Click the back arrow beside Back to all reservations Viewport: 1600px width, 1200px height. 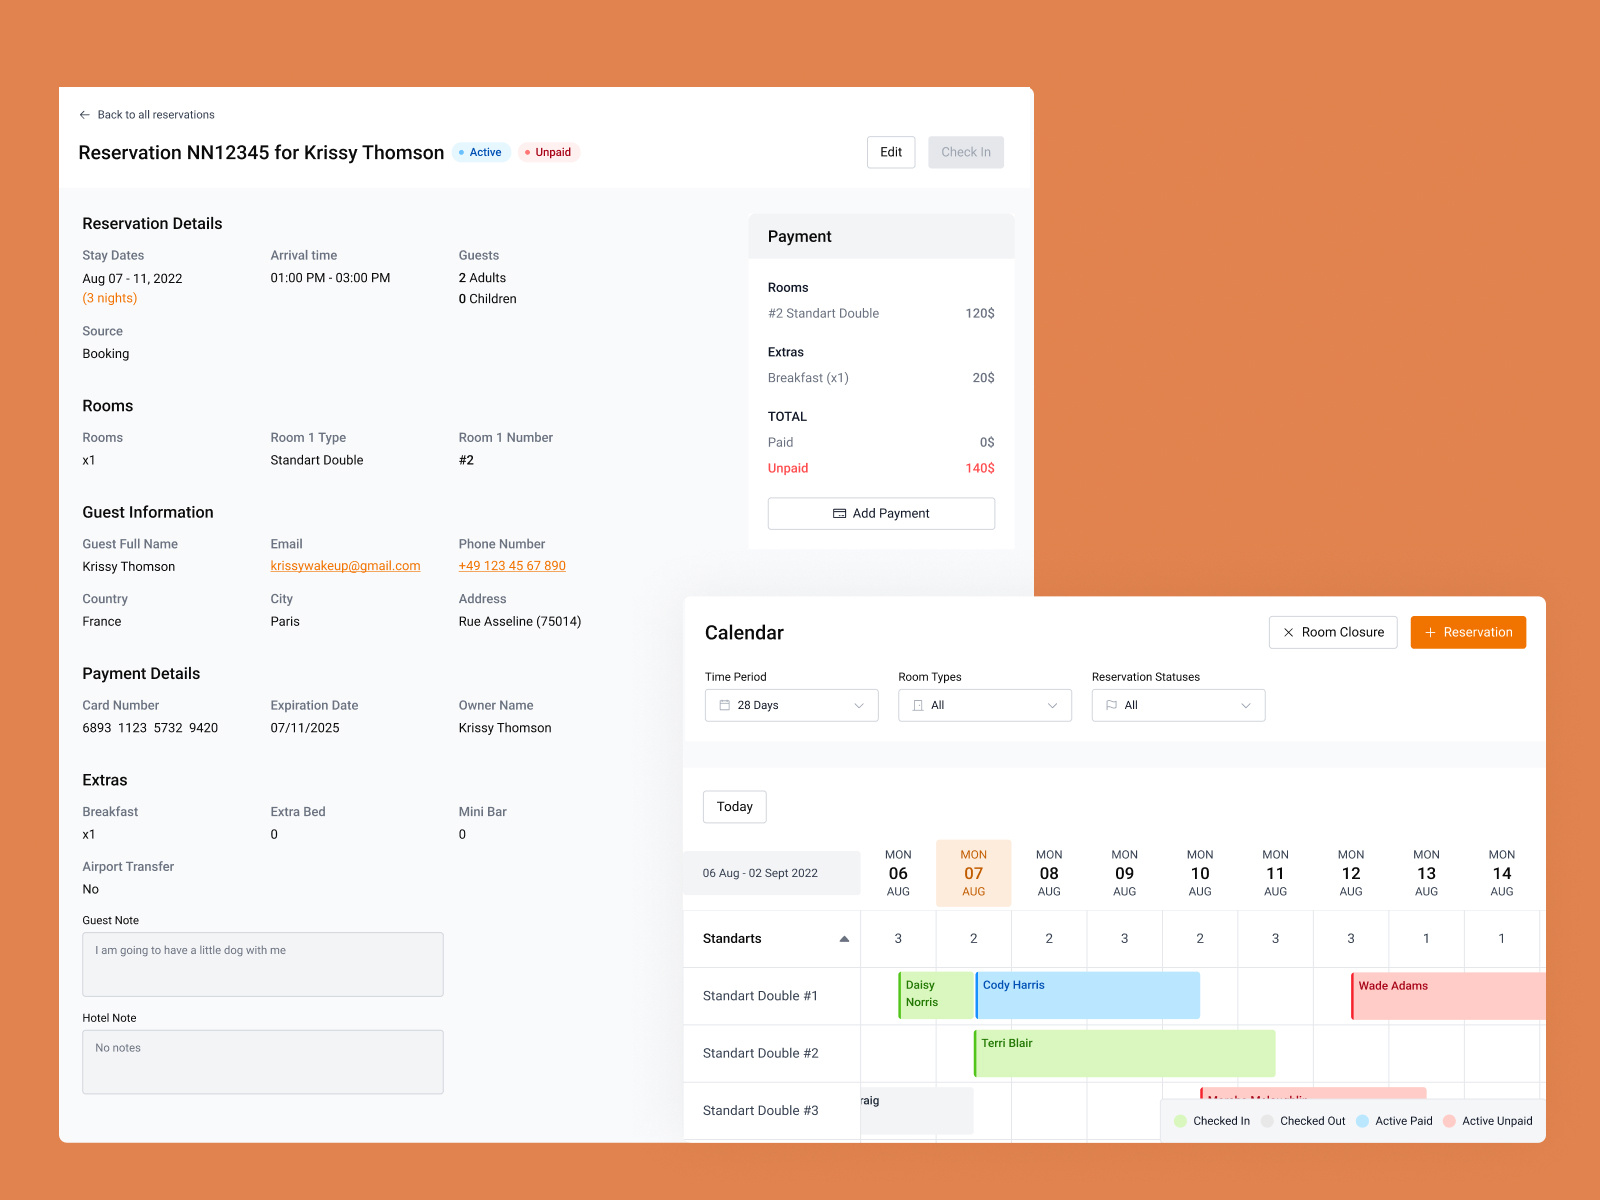85,115
